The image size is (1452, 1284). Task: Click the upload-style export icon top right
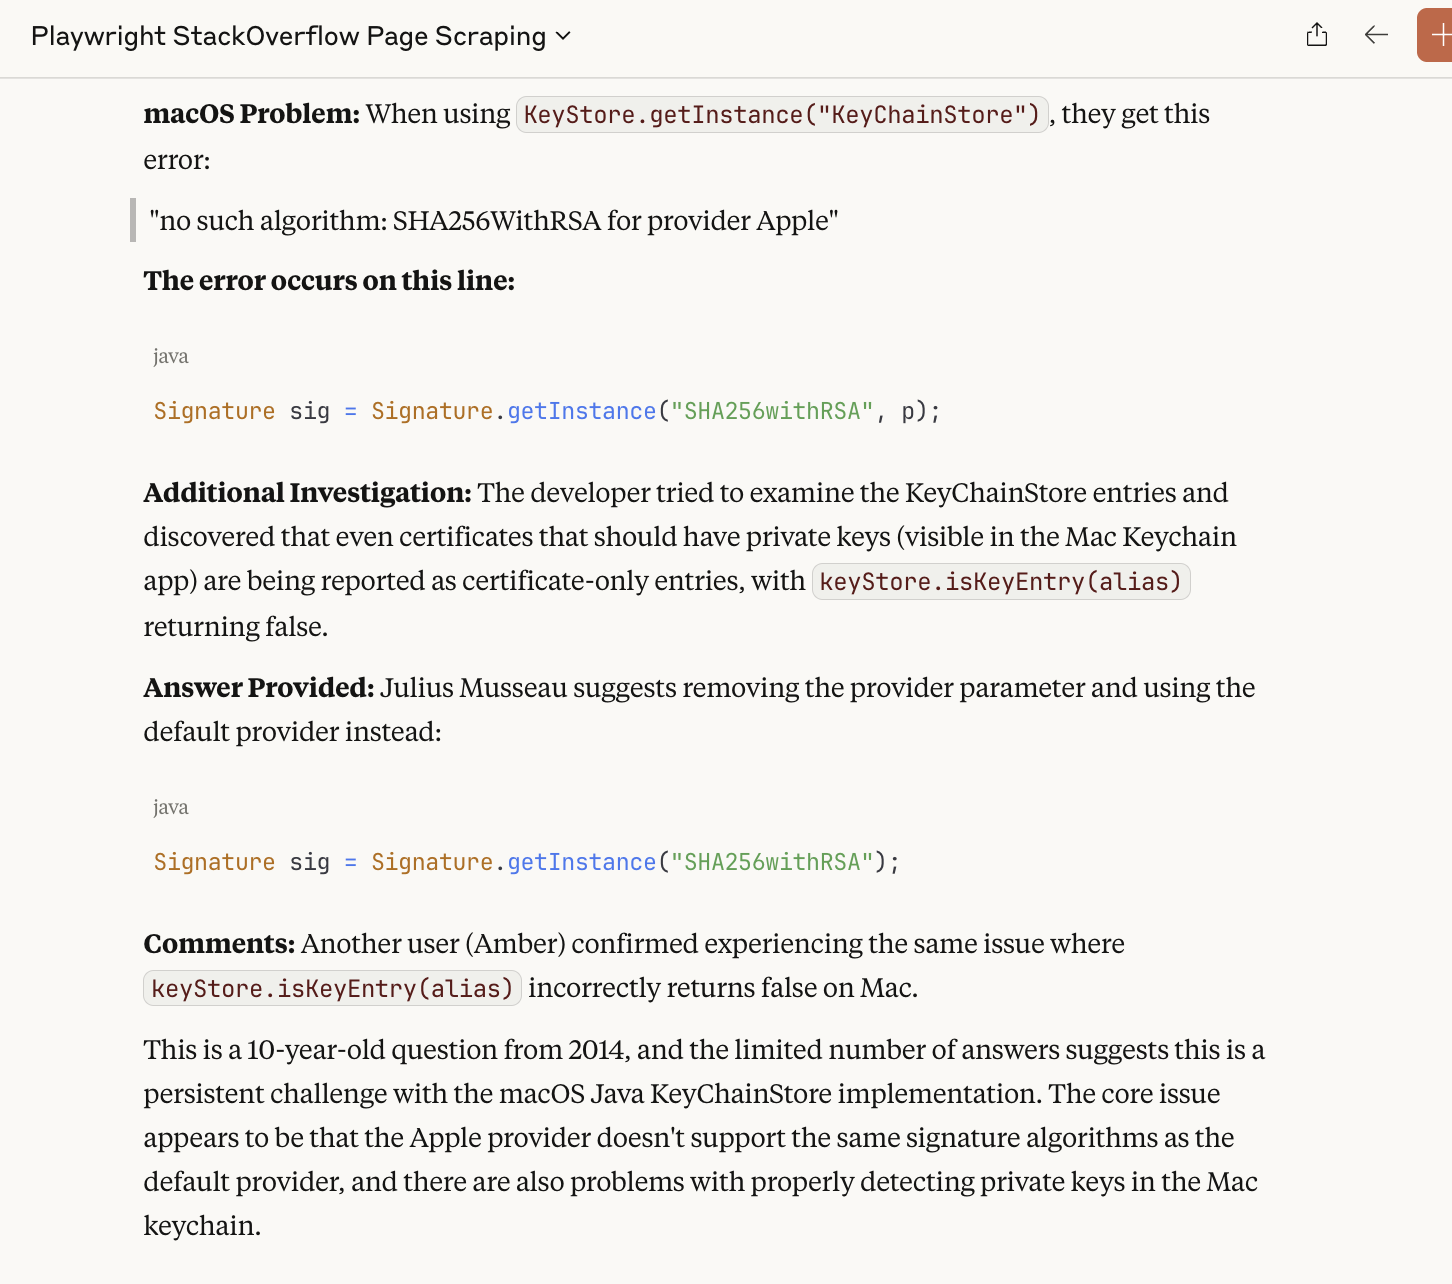point(1317,34)
